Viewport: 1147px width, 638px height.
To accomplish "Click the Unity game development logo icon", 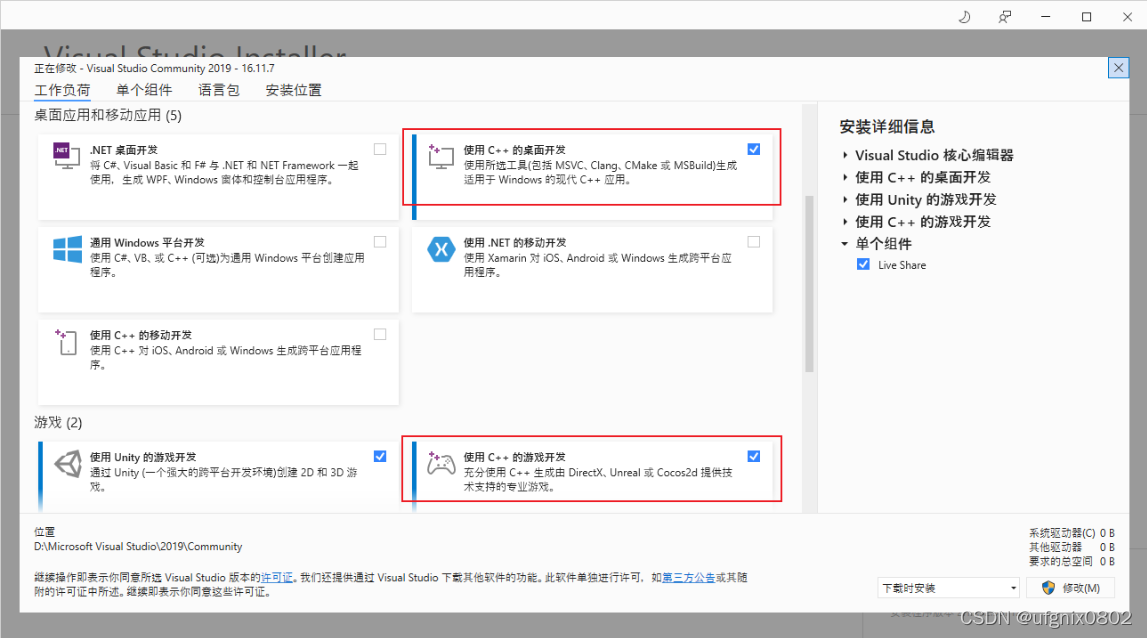I will tap(67, 464).
